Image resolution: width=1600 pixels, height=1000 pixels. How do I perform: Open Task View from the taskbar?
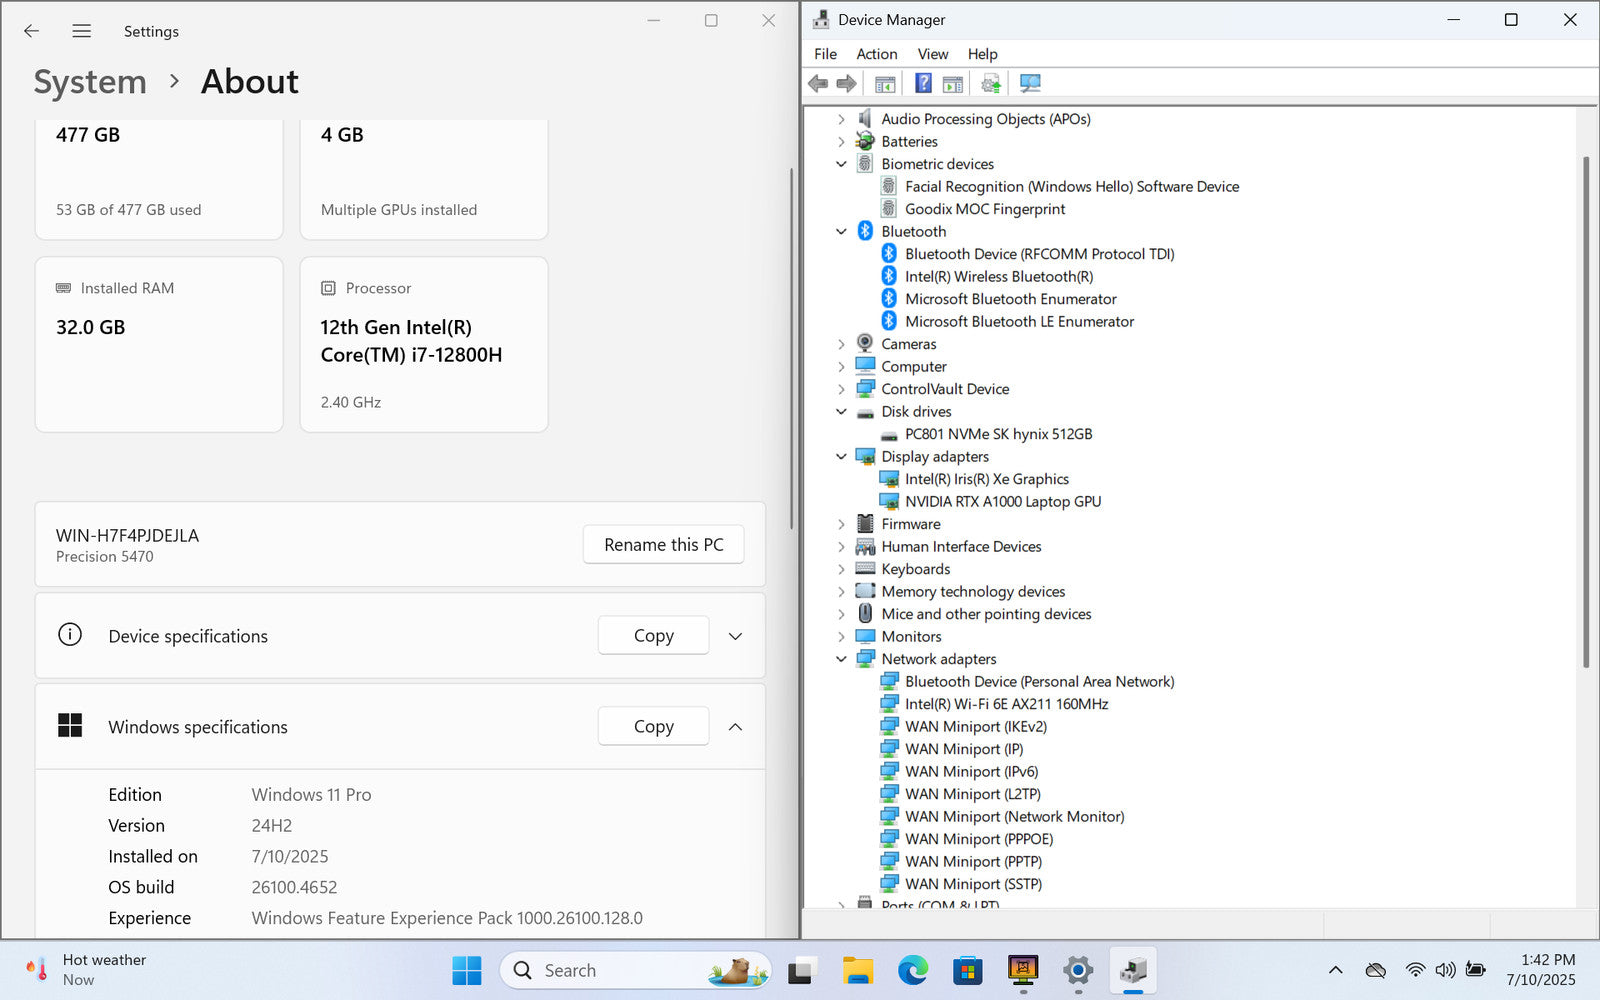tap(801, 970)
